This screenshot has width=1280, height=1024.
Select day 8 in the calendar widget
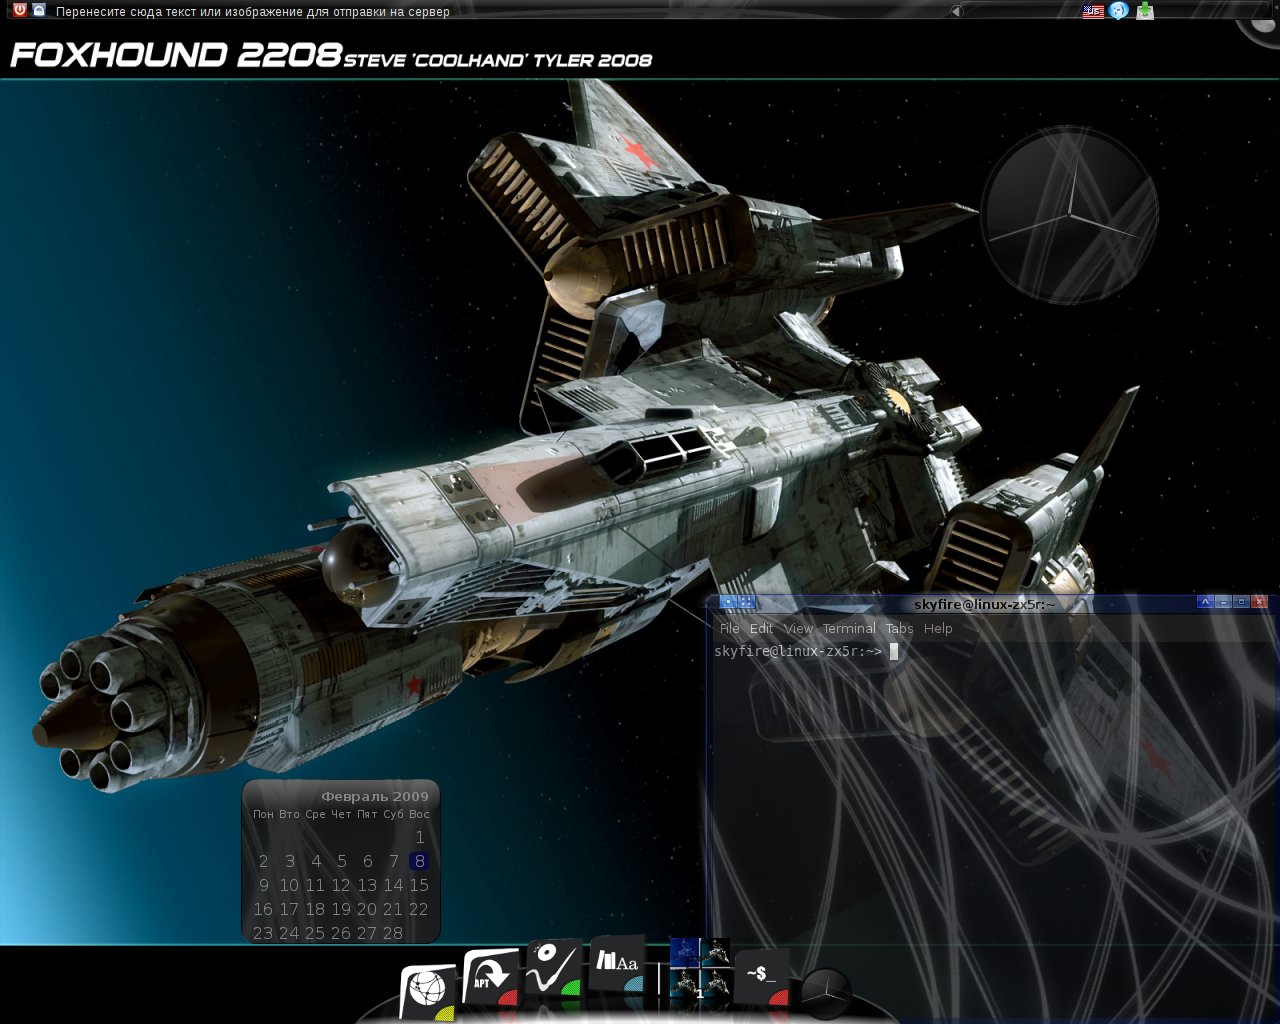click(x=419, y=861)
